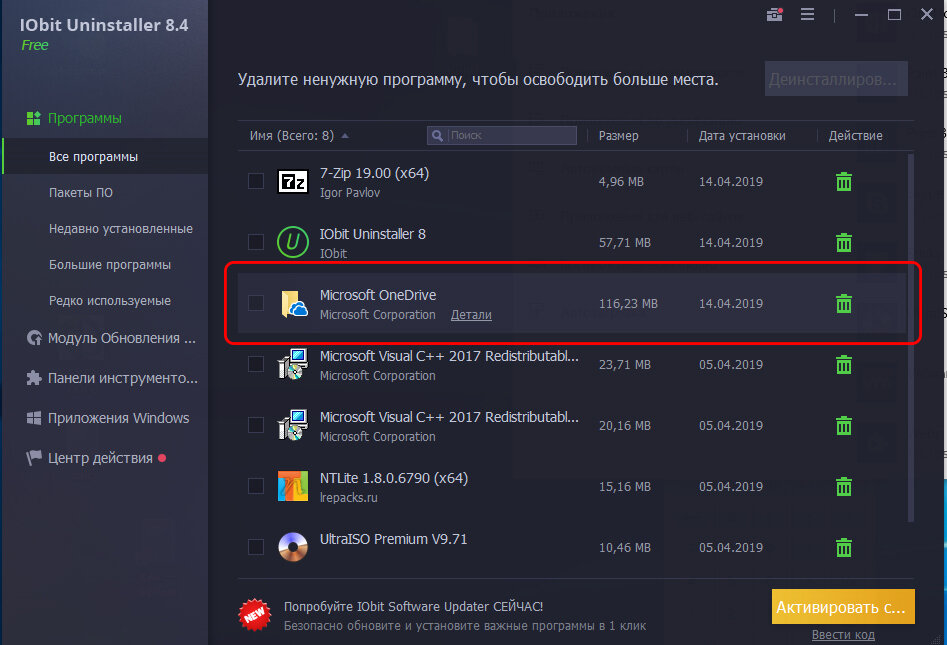Open Недавно установленные list

pos(121,229)
